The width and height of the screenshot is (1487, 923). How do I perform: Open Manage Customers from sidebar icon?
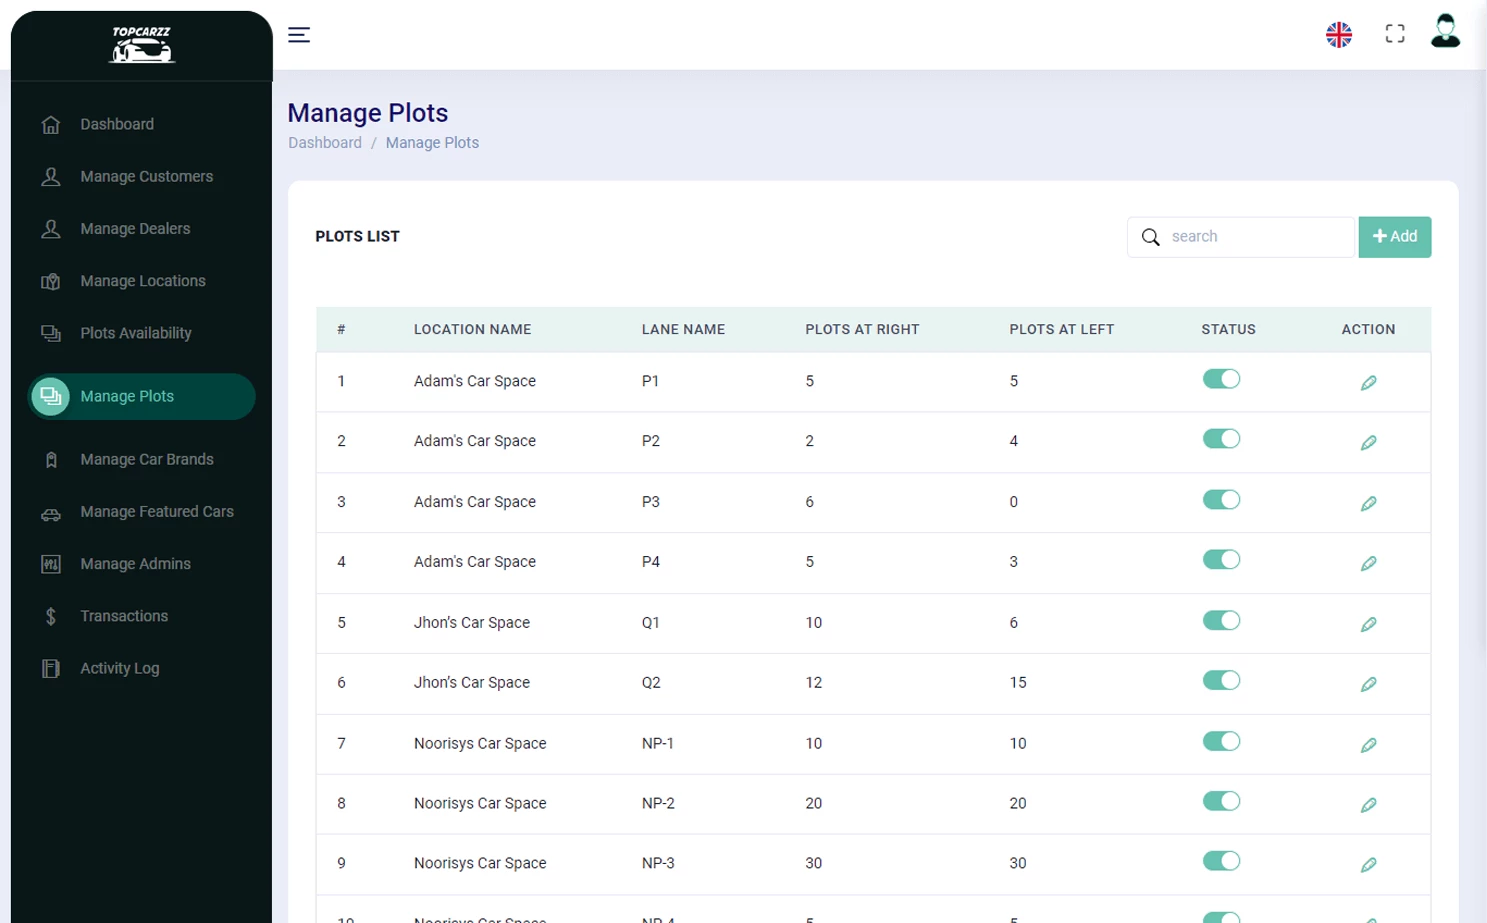click(x=50, y=176)
